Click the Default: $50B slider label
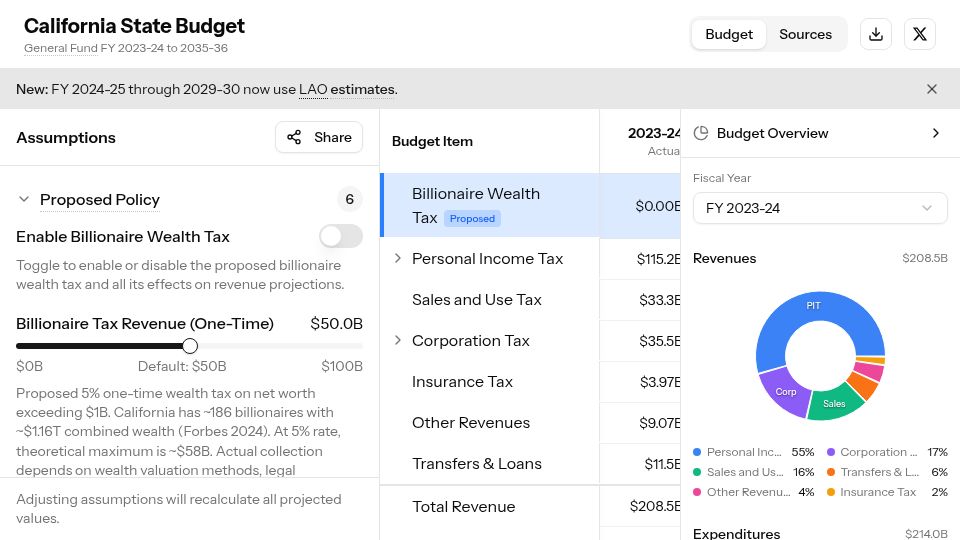 (182, 366)
